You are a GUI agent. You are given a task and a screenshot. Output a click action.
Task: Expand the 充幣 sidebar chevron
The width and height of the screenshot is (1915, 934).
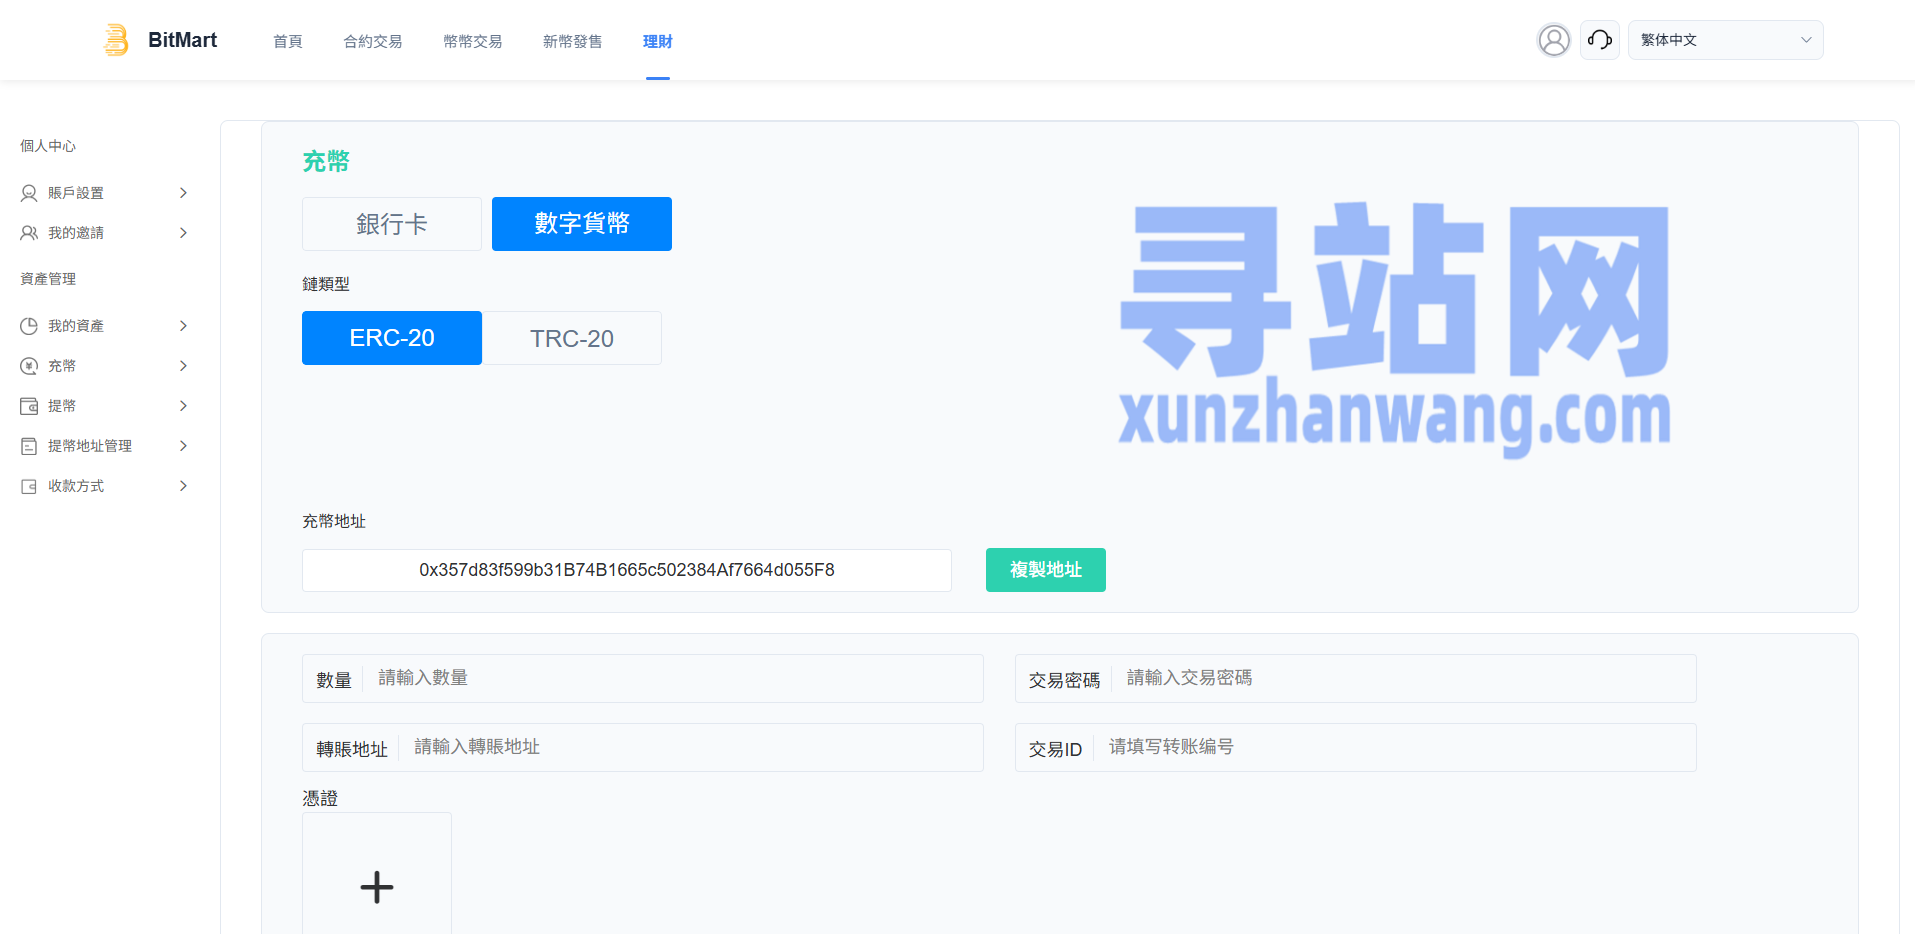183,366
